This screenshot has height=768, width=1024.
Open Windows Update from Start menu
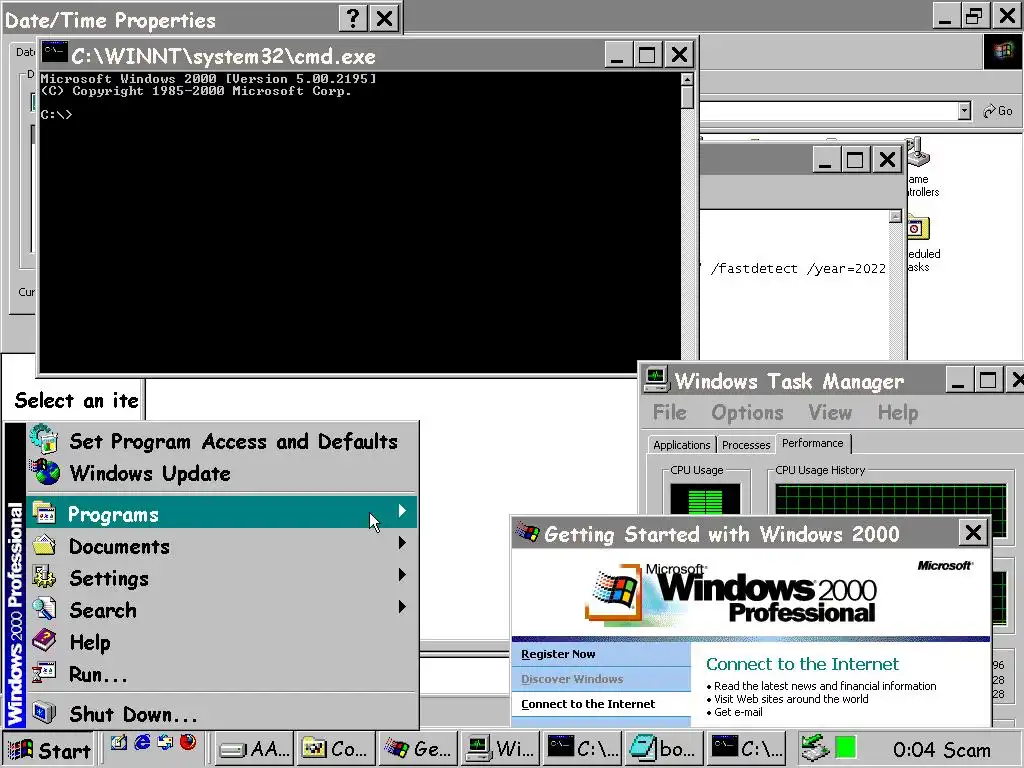222,473
